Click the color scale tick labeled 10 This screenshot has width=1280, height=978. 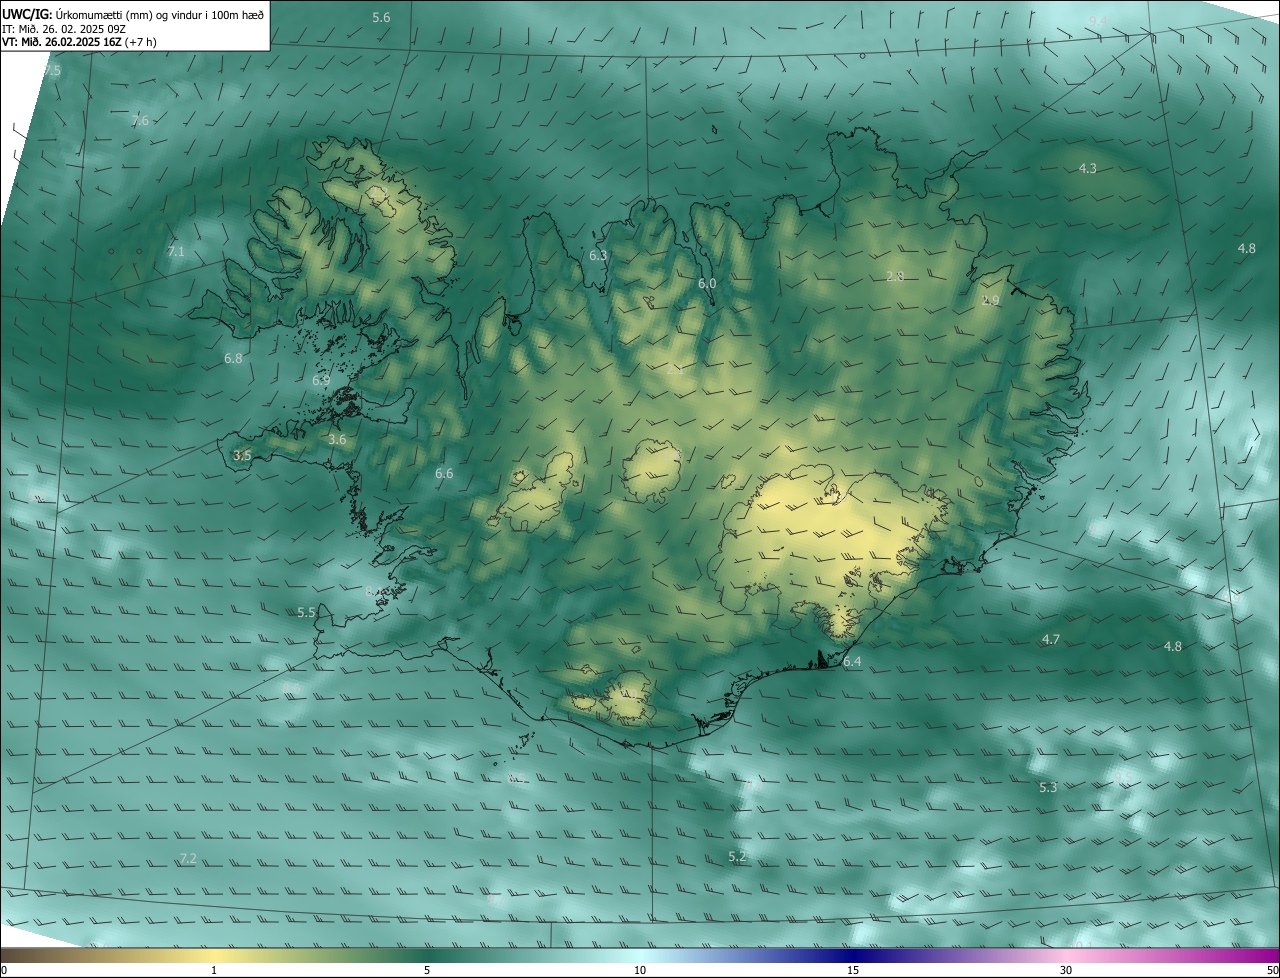640,970
